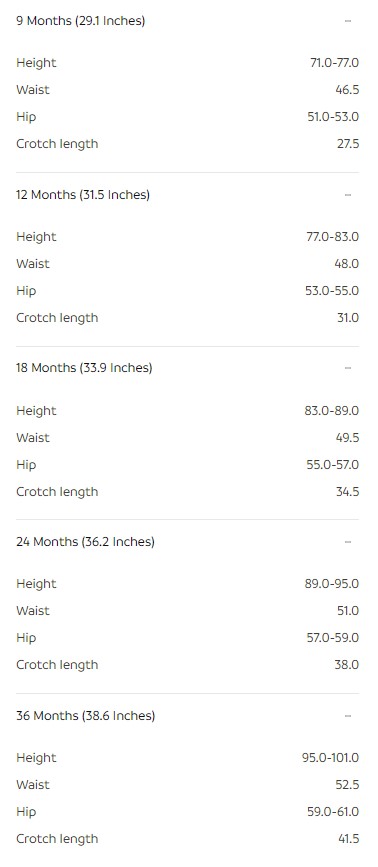The width and height of the screenshot is (378, 867).
Task: Click the crotch length value 41.5
Action: click(349, 839)
